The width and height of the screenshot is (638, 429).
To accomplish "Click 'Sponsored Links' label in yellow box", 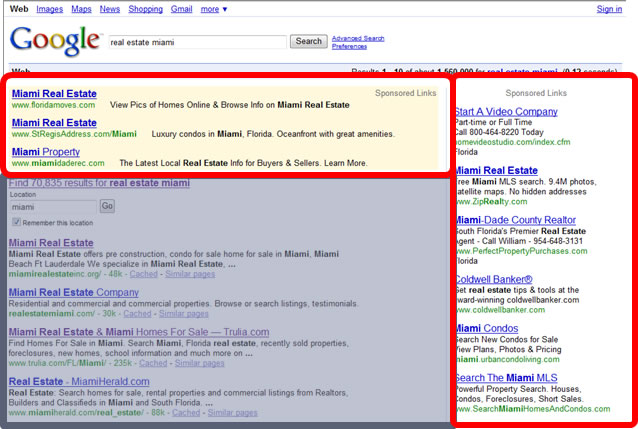I will [406, 93].
